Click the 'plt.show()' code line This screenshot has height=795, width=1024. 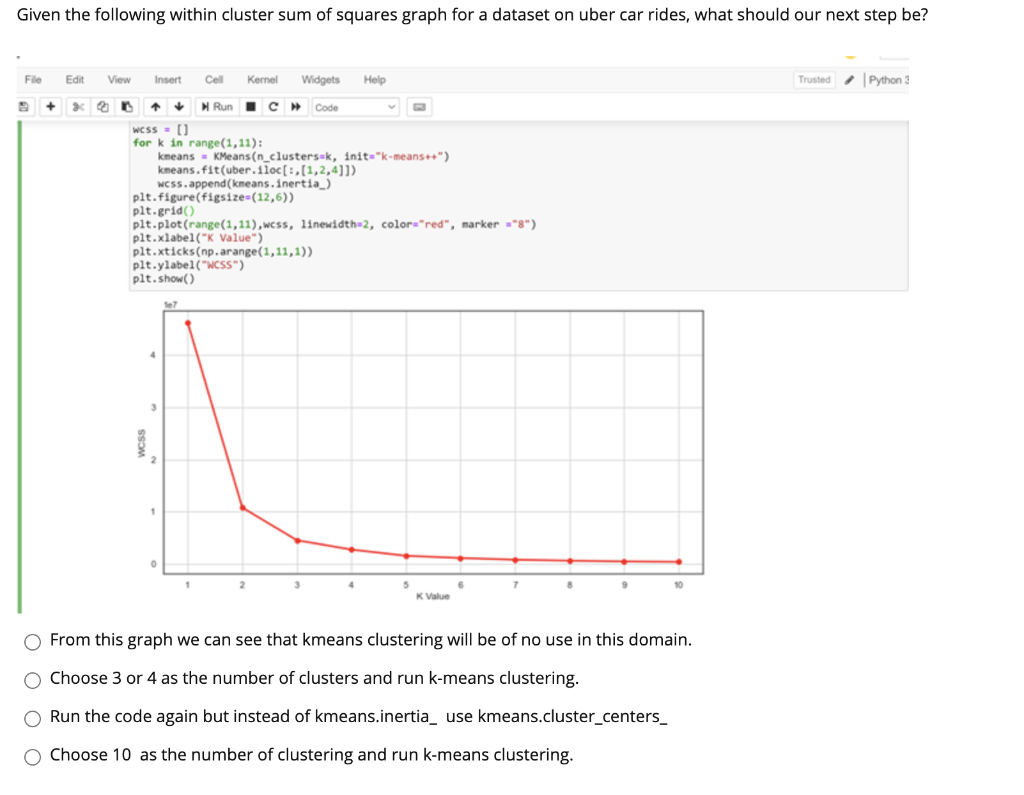(x=163, y=279)
